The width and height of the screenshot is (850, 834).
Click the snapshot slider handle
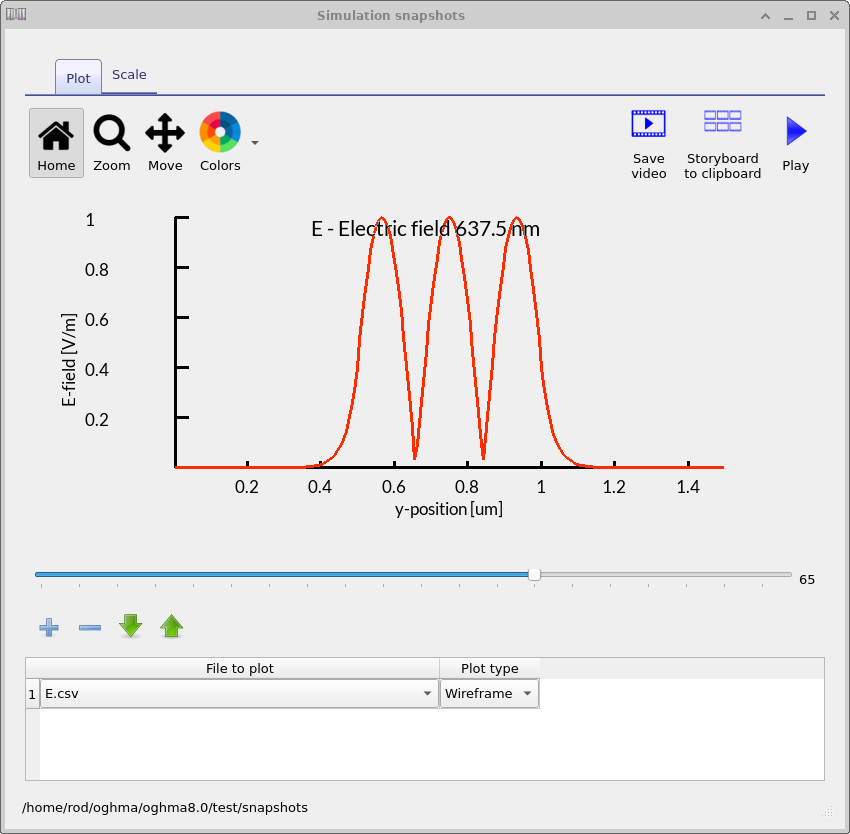[534, 574]
